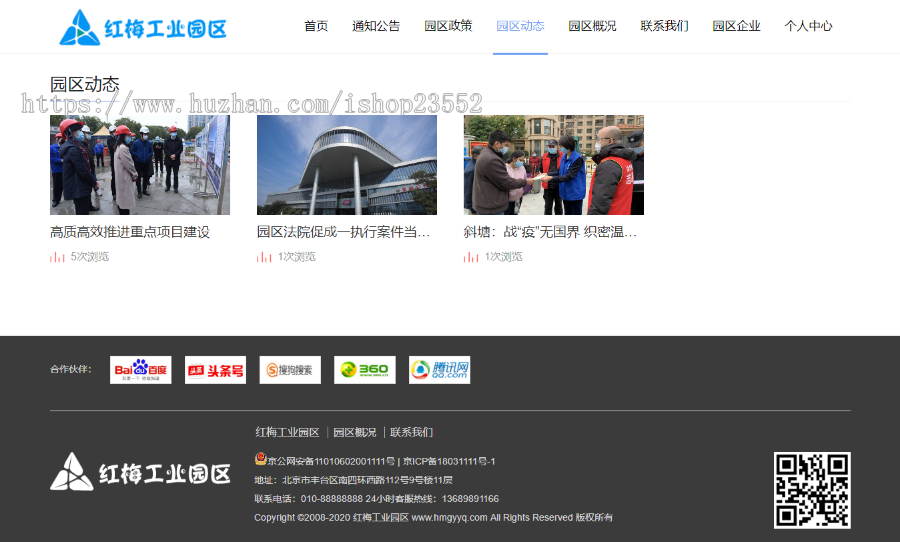Screen dimensions: 900x542
Task: Click the bar-chart view icon beside 5次浏览
Action: pos(57,257)
